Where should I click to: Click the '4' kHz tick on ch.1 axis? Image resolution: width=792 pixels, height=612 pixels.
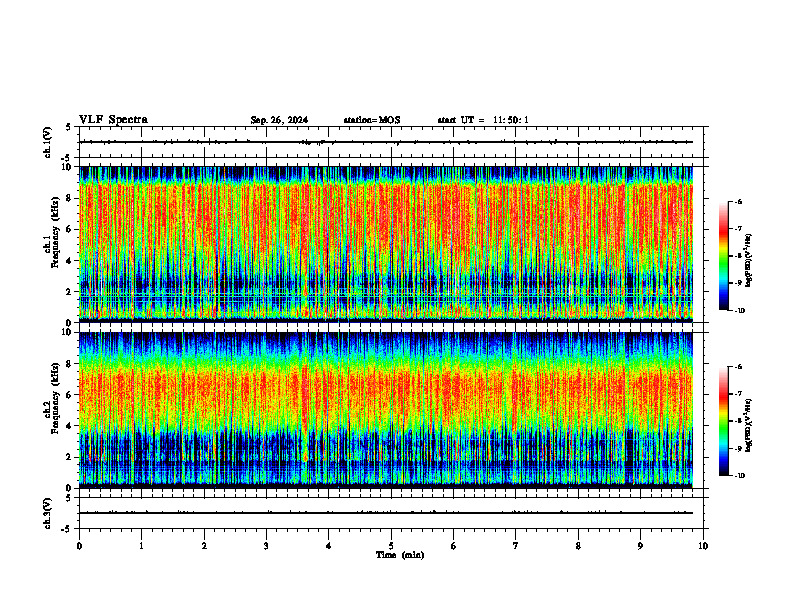click(x=70, y=261)
